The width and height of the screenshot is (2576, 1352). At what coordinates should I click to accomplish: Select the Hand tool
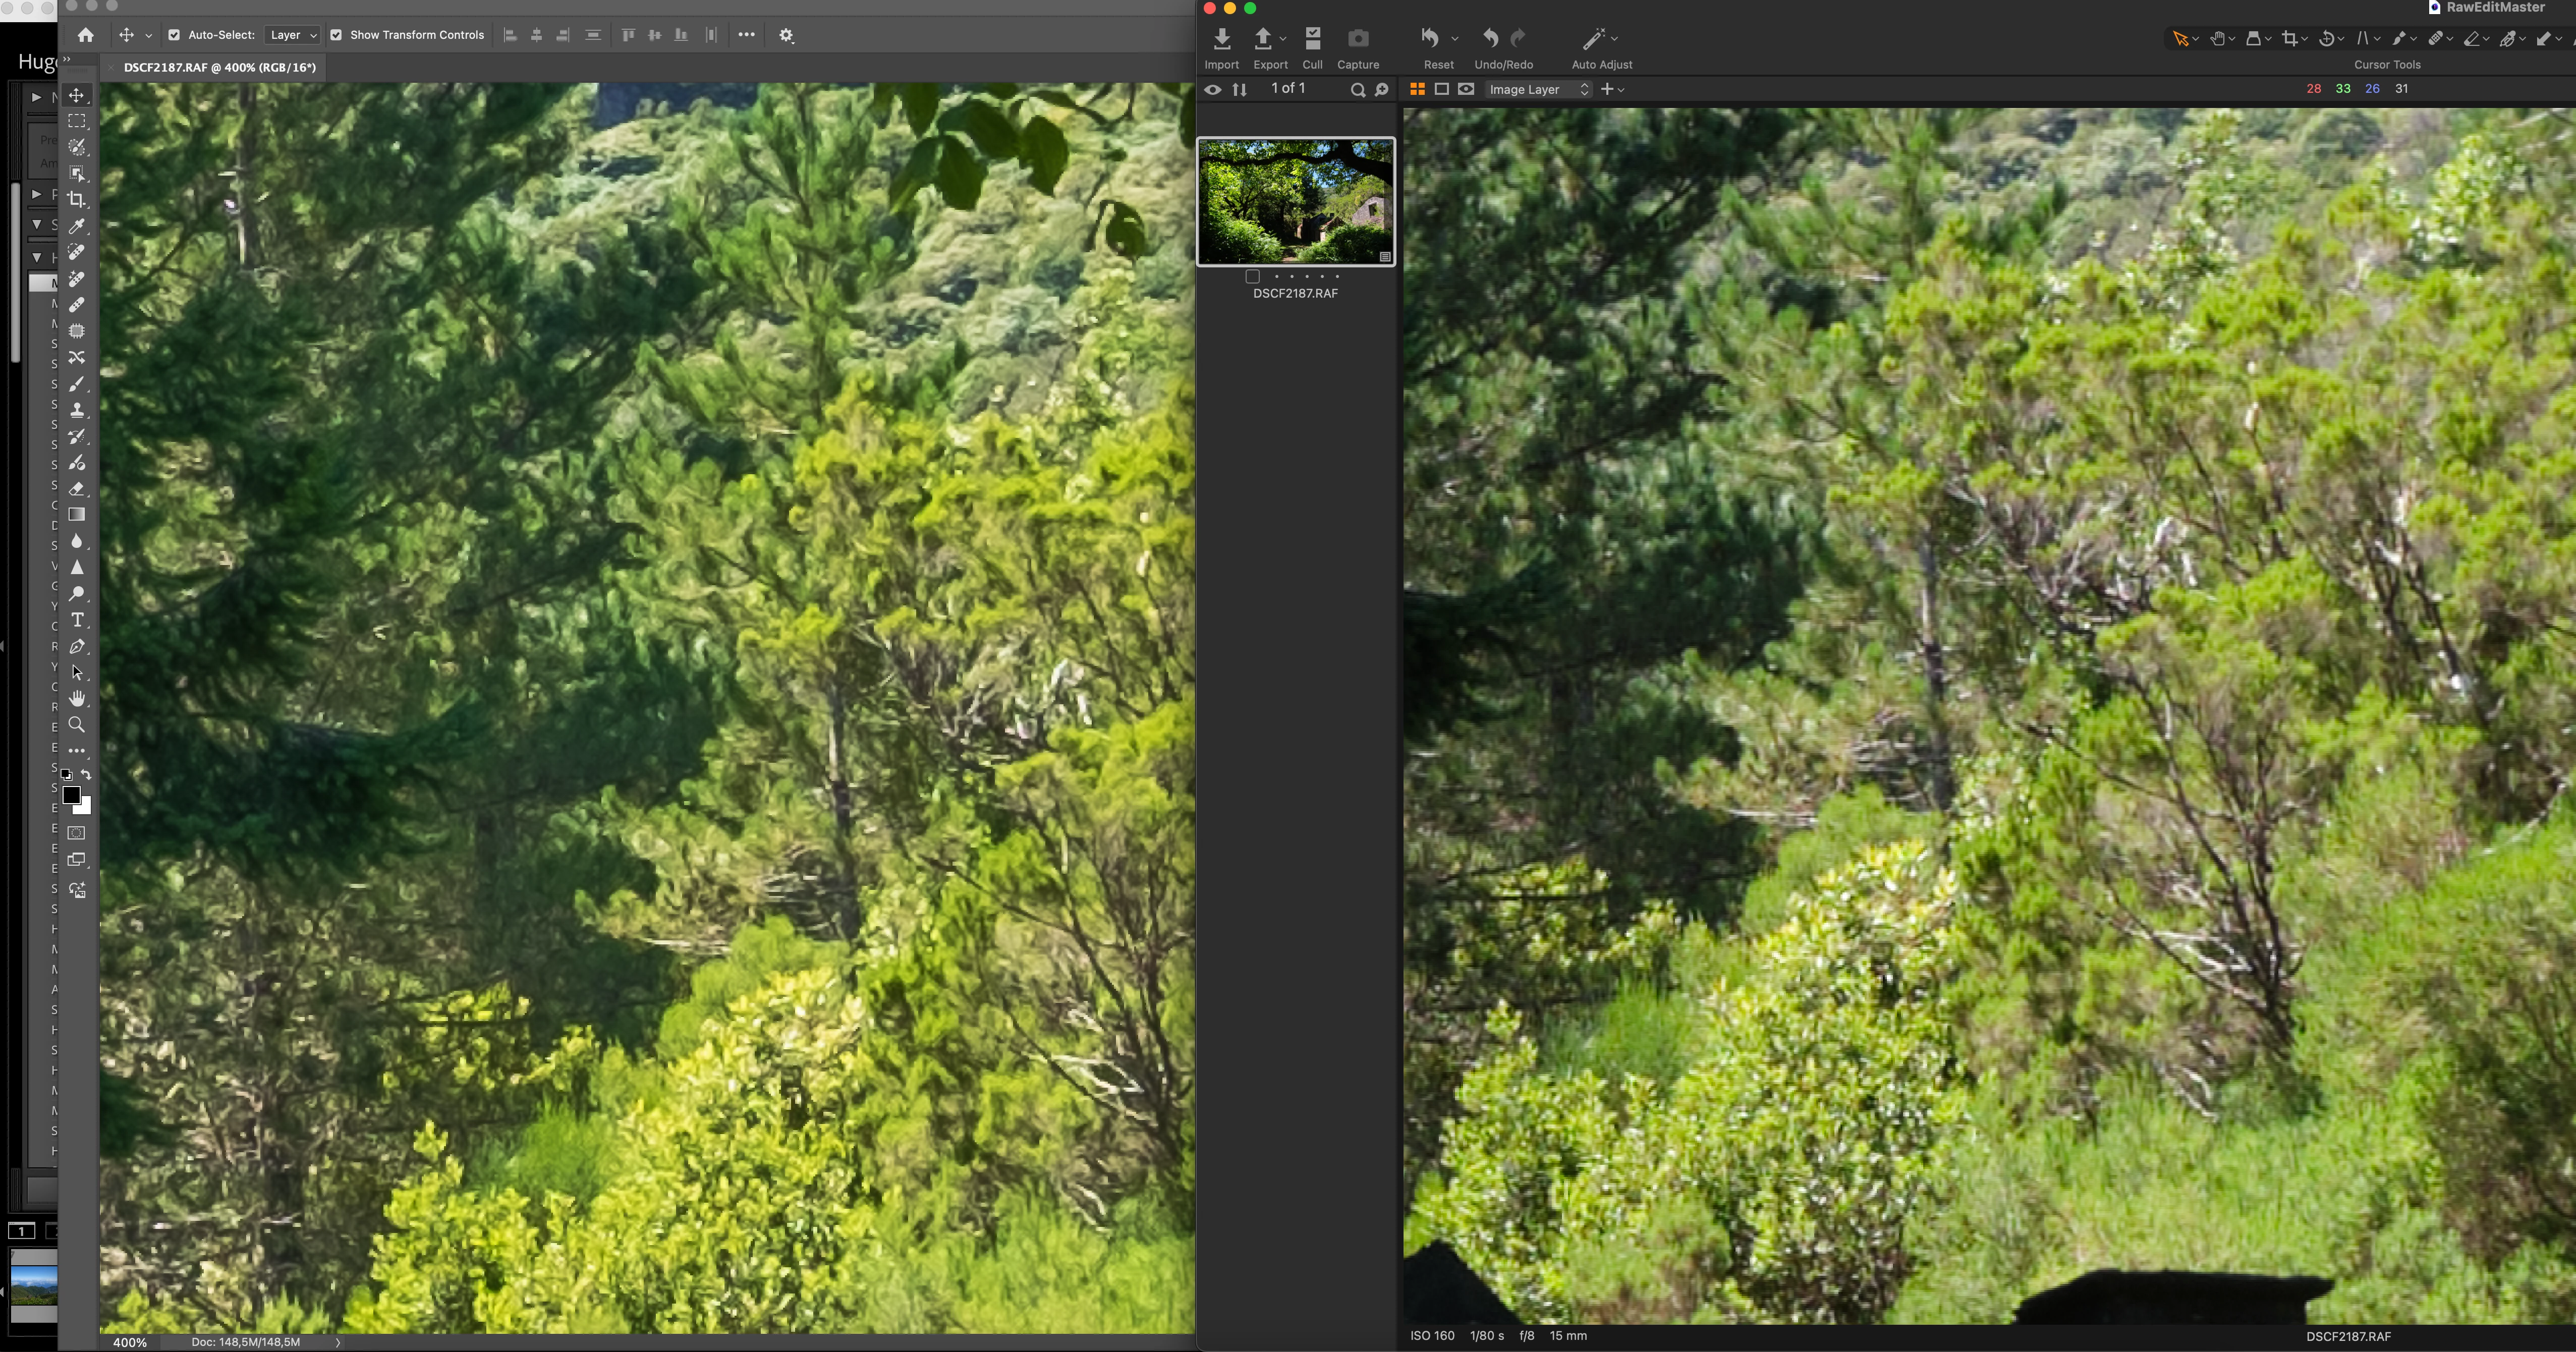coord(76,698)
